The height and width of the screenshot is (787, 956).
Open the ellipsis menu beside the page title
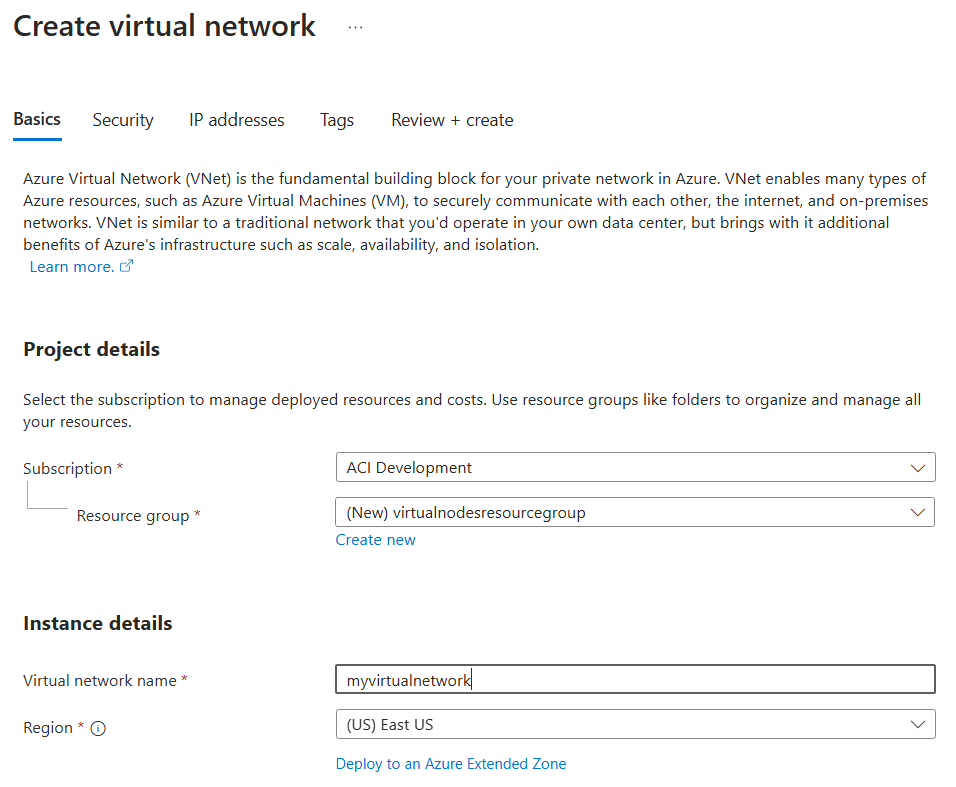click(355, 27)
